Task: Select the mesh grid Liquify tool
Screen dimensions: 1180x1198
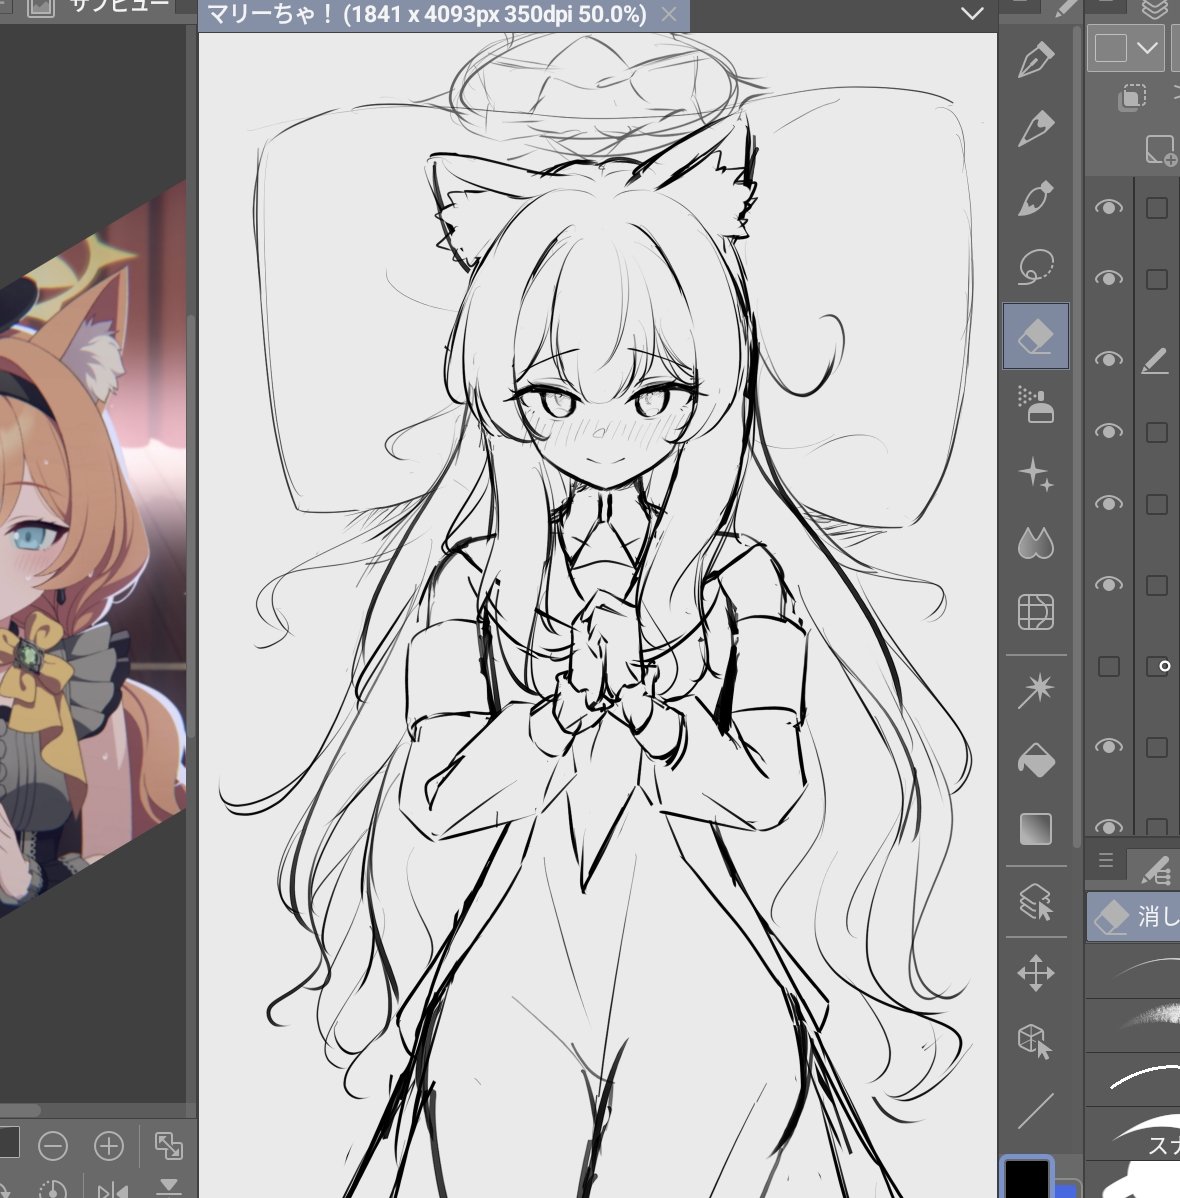Action: click(1036, 612)
